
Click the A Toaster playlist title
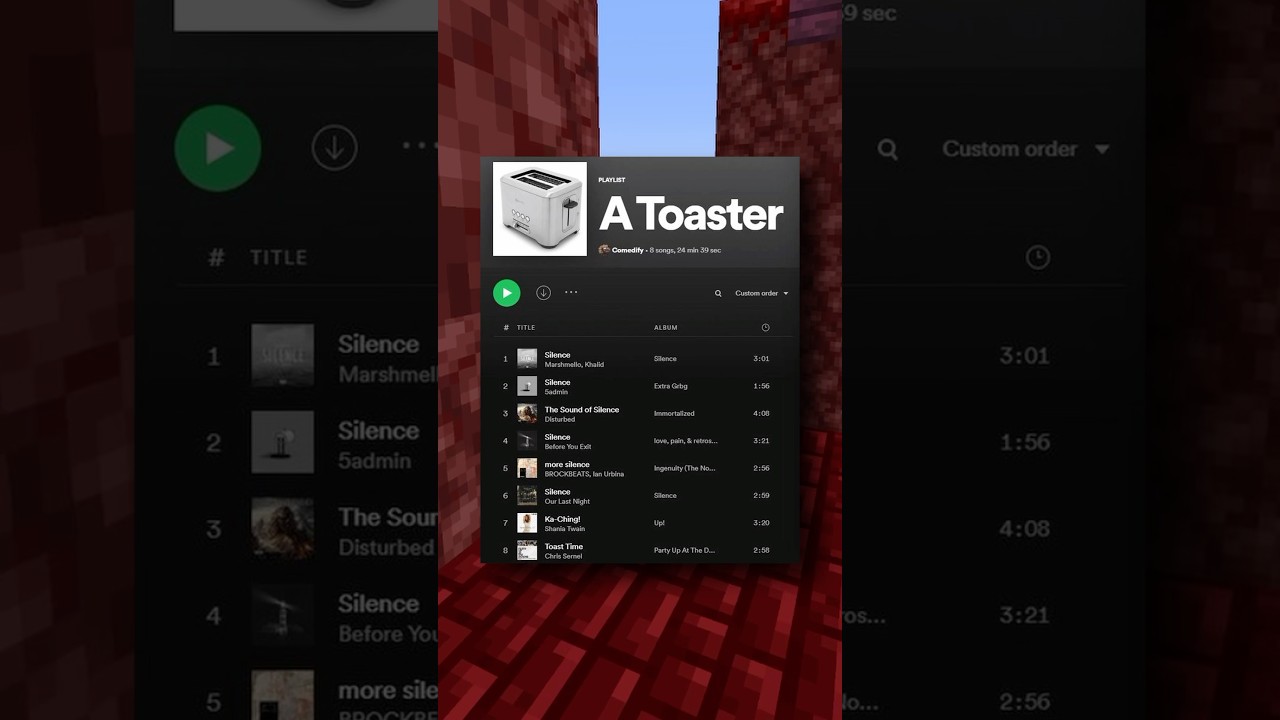[x=691, y=214]
